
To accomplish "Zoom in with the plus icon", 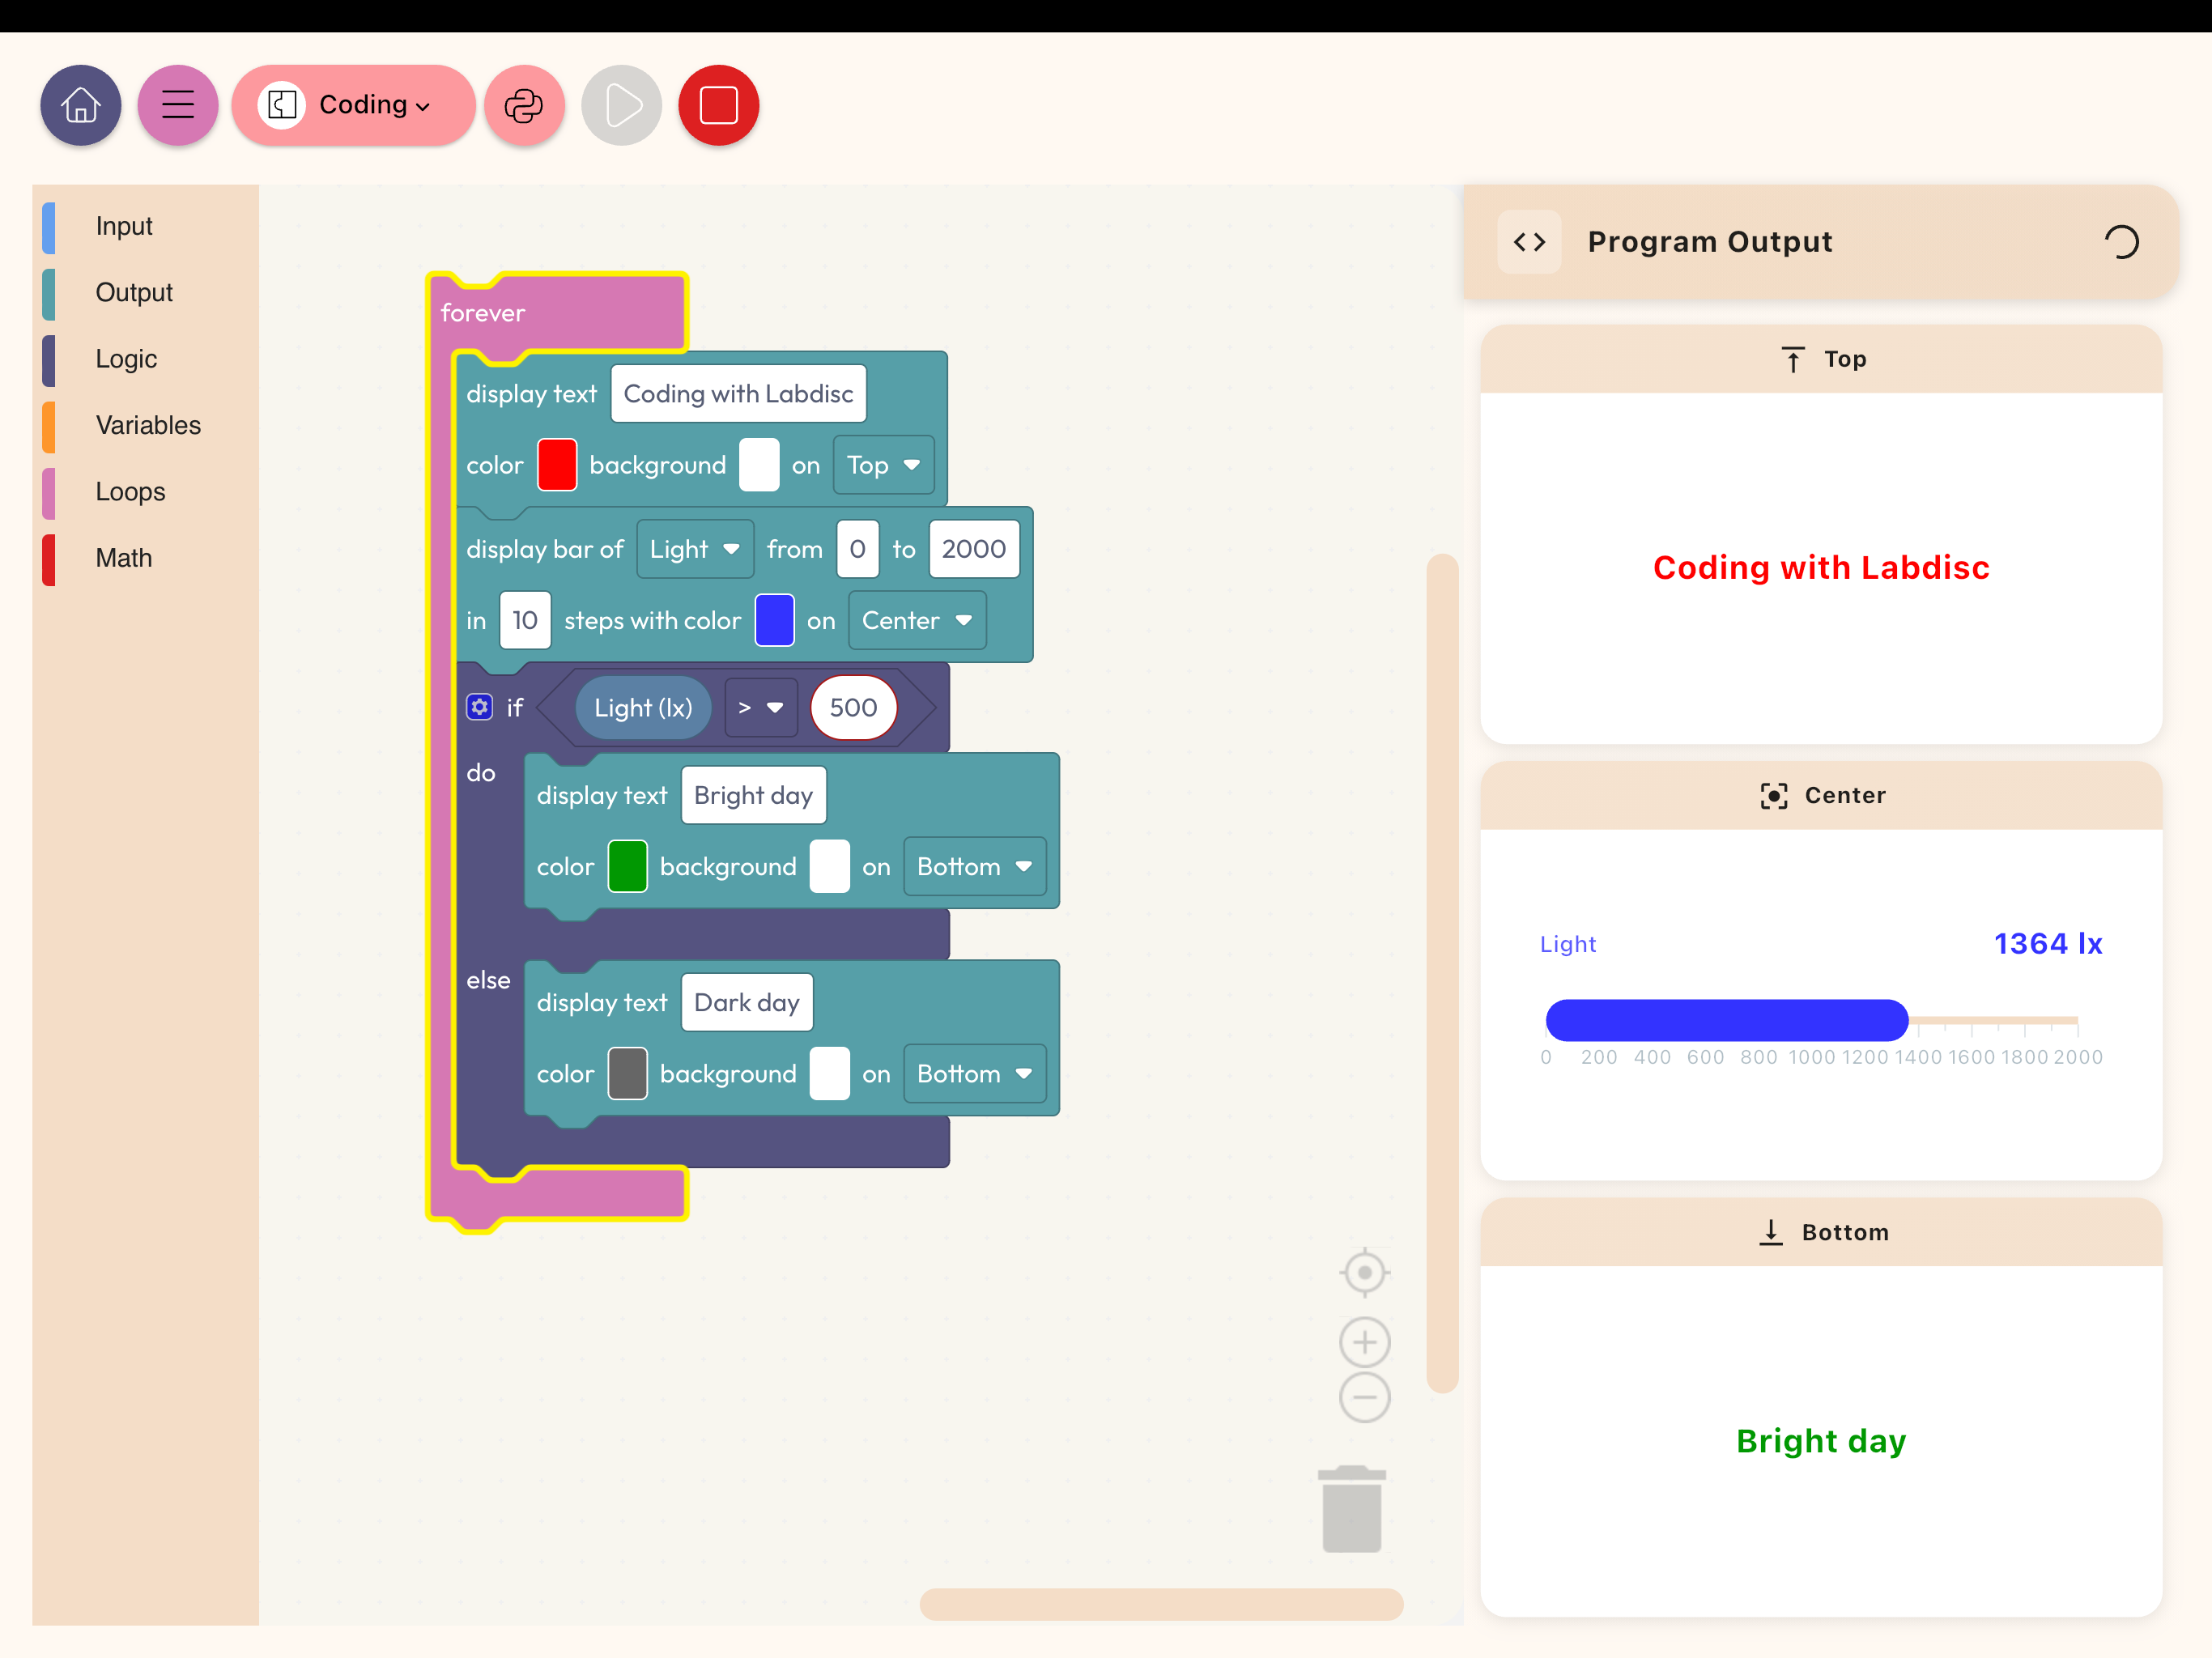I will pyautogui.click(x=1364, y=1342).
